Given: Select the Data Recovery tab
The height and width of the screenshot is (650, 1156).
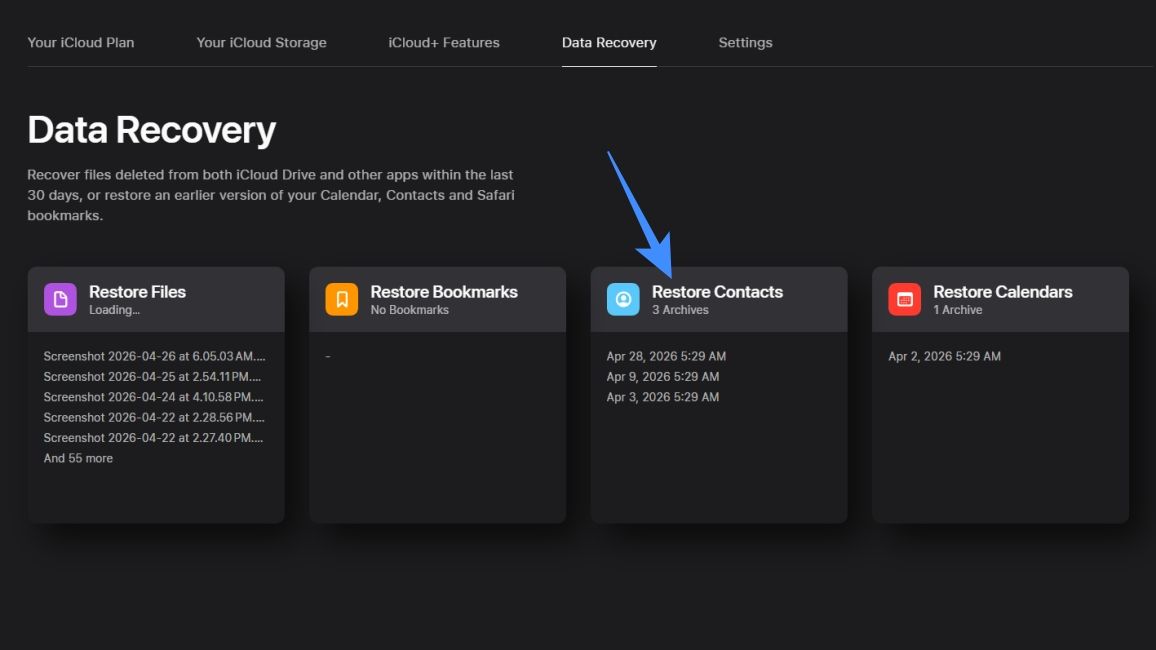Looking at the screenshot, I should (x=609, y=43).
